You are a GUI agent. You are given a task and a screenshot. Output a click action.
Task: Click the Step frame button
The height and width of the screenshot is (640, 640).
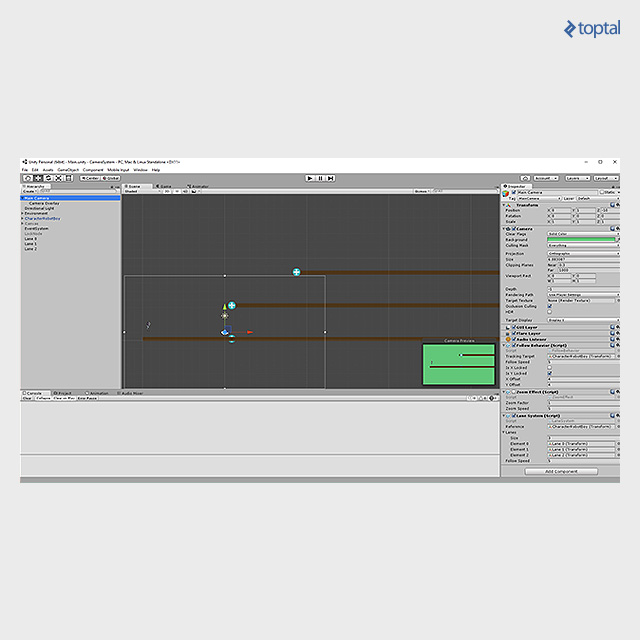[x=328, y=178]
